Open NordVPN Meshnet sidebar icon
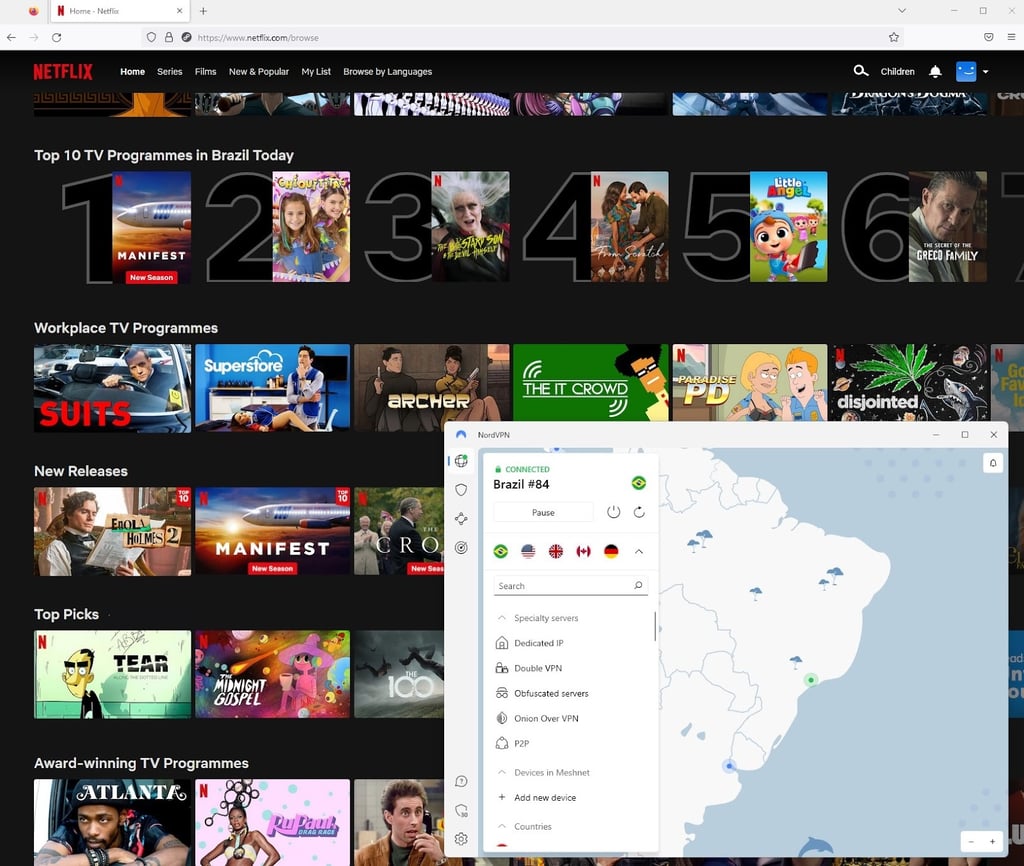 pyautogui.click(x=461, y=519)
